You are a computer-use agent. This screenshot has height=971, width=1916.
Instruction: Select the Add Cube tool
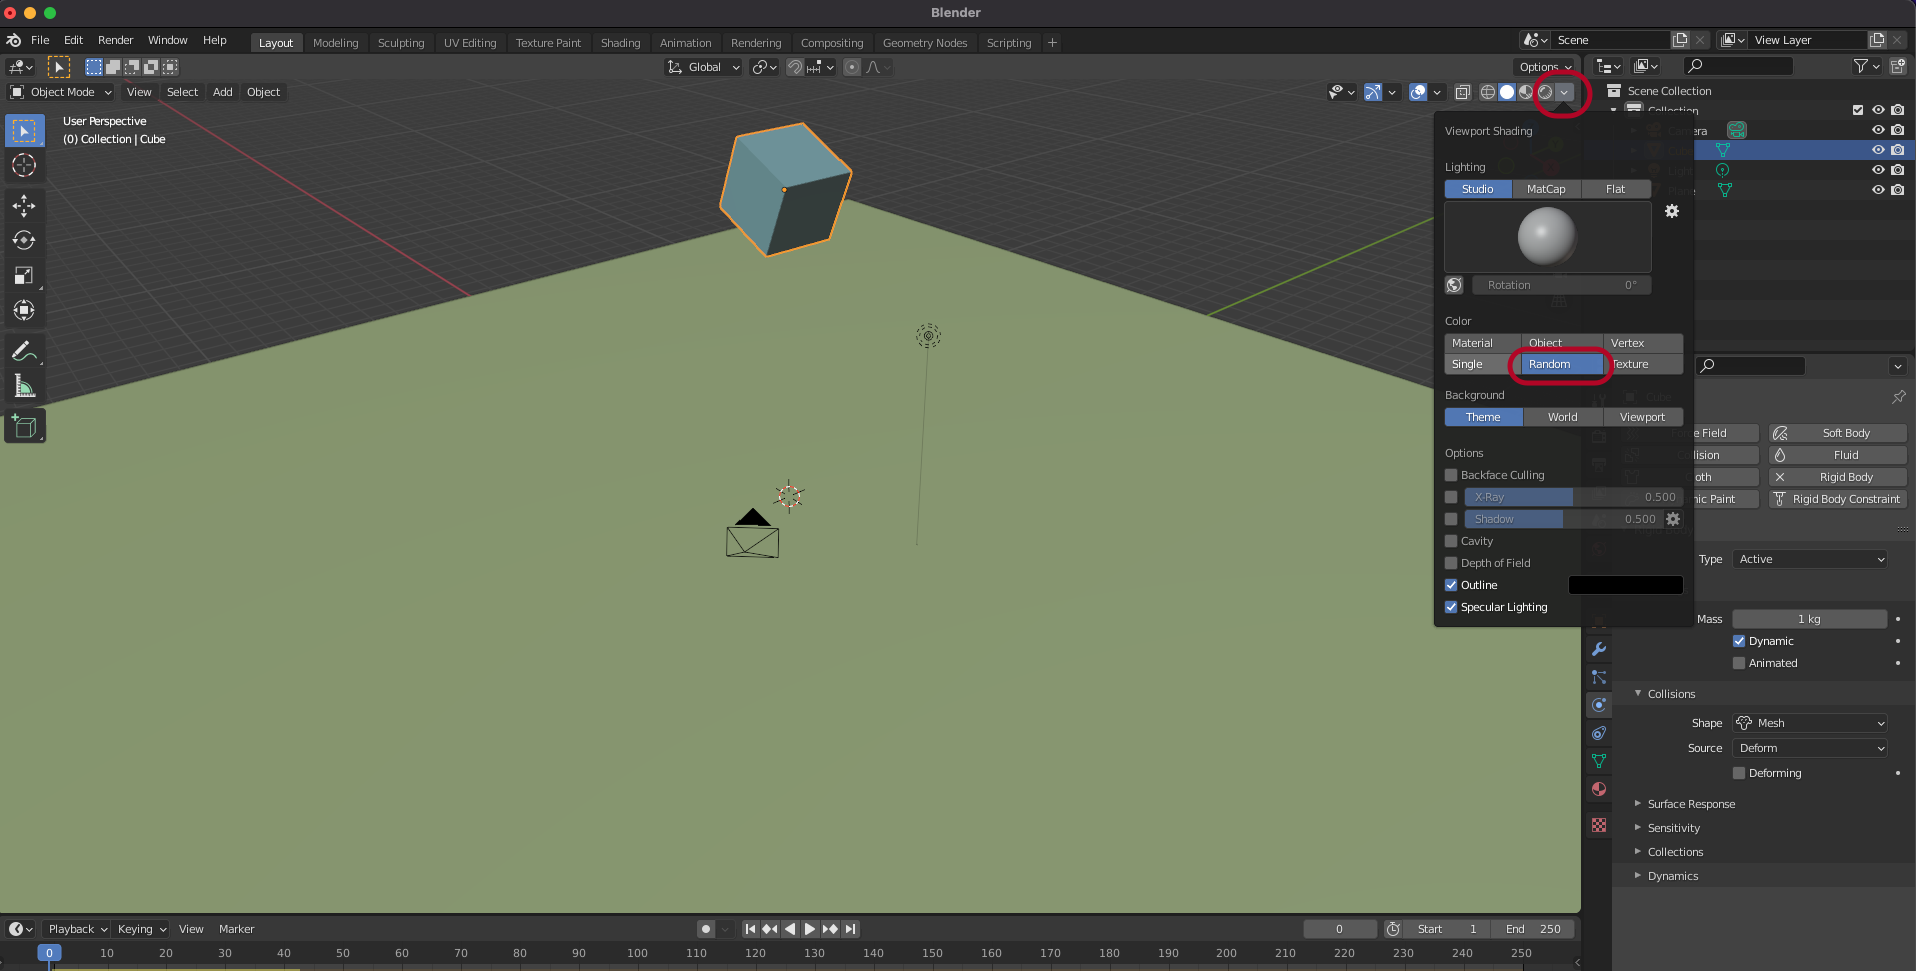tap(25, 427)
